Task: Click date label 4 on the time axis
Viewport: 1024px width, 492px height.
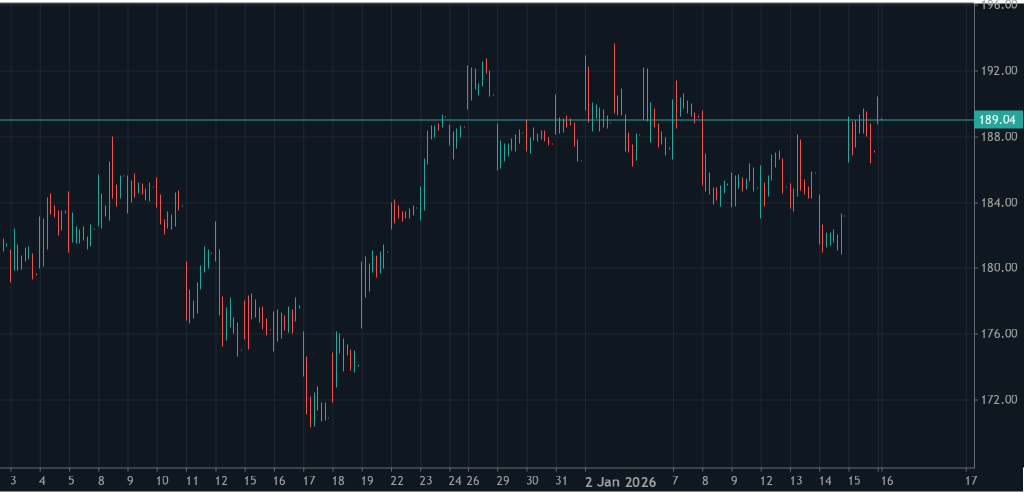Action: [41, 481]
